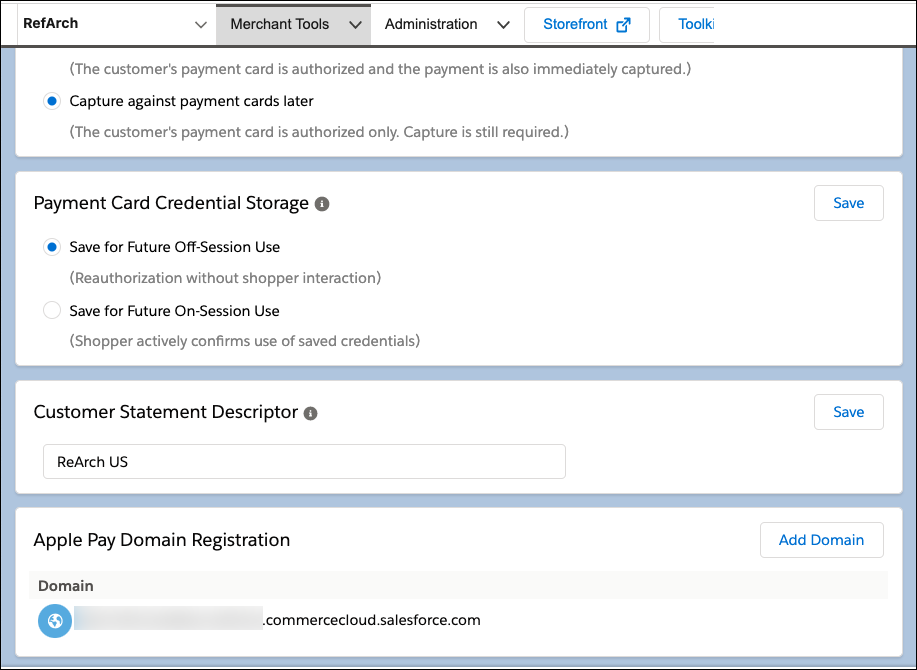Save the Customer Statement Descriptor
Screen dimensions: 917x670
tap(848, 411)
